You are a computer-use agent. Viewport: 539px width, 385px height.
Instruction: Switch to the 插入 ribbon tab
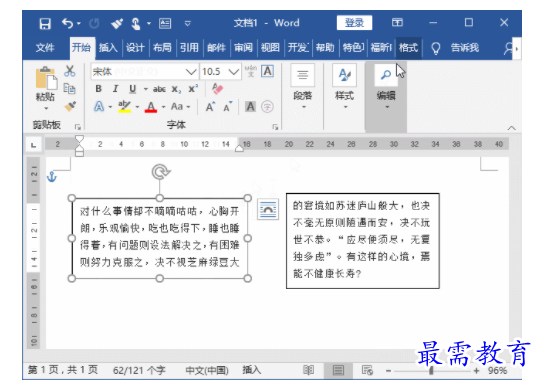pyautogui.click(x=108, y=47)
